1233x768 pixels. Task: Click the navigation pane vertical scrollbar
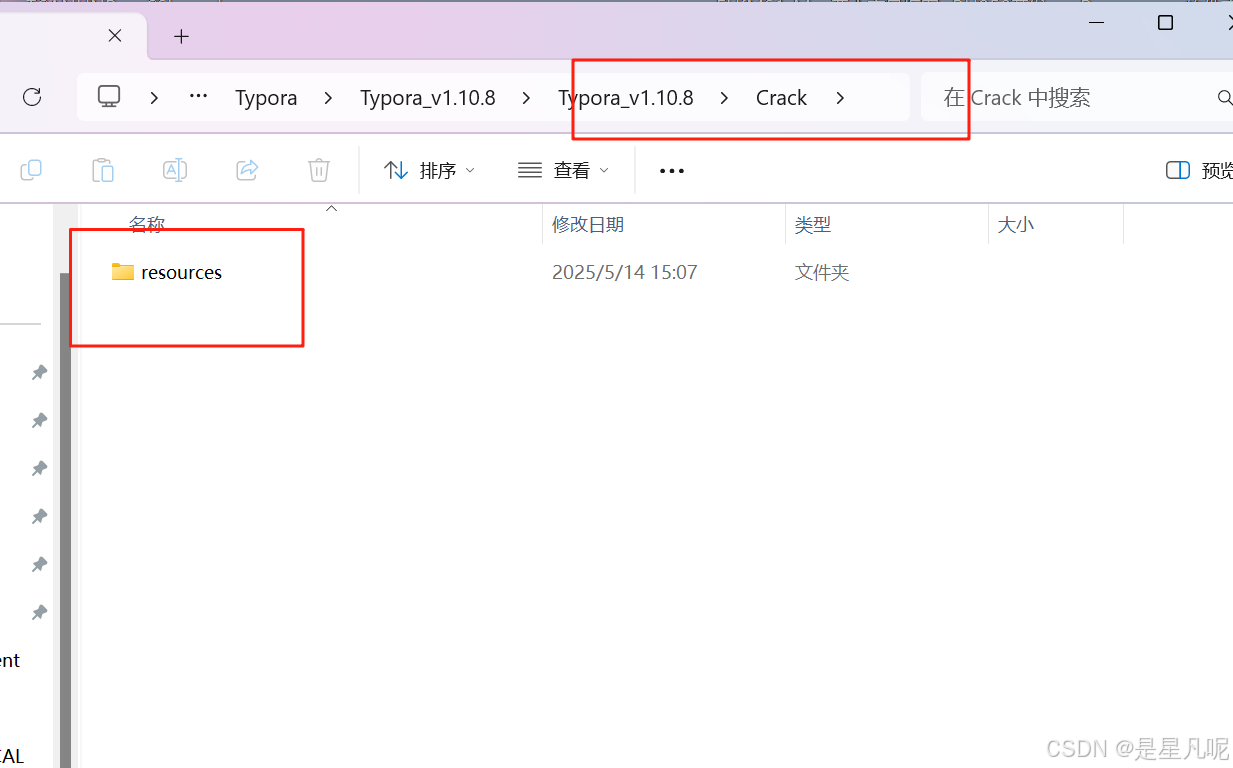click(x=66, y=520)
